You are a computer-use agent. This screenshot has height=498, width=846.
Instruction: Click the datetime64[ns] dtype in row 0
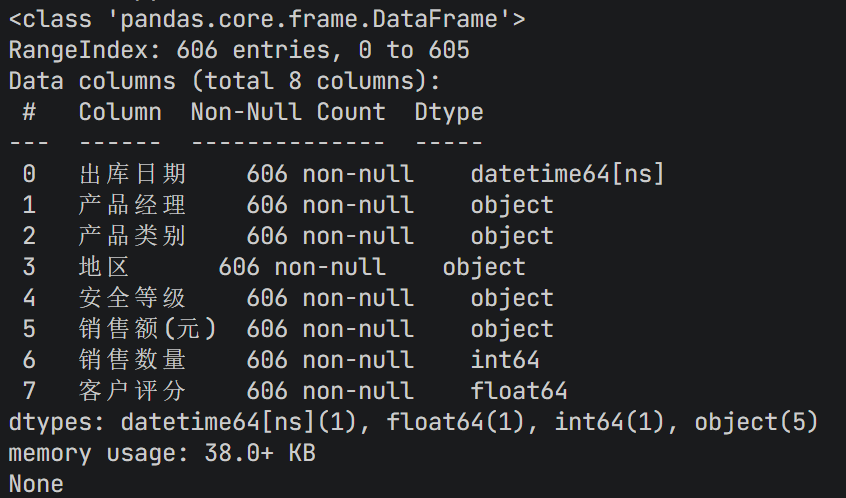pyautogui.click(x=567, y=174)
